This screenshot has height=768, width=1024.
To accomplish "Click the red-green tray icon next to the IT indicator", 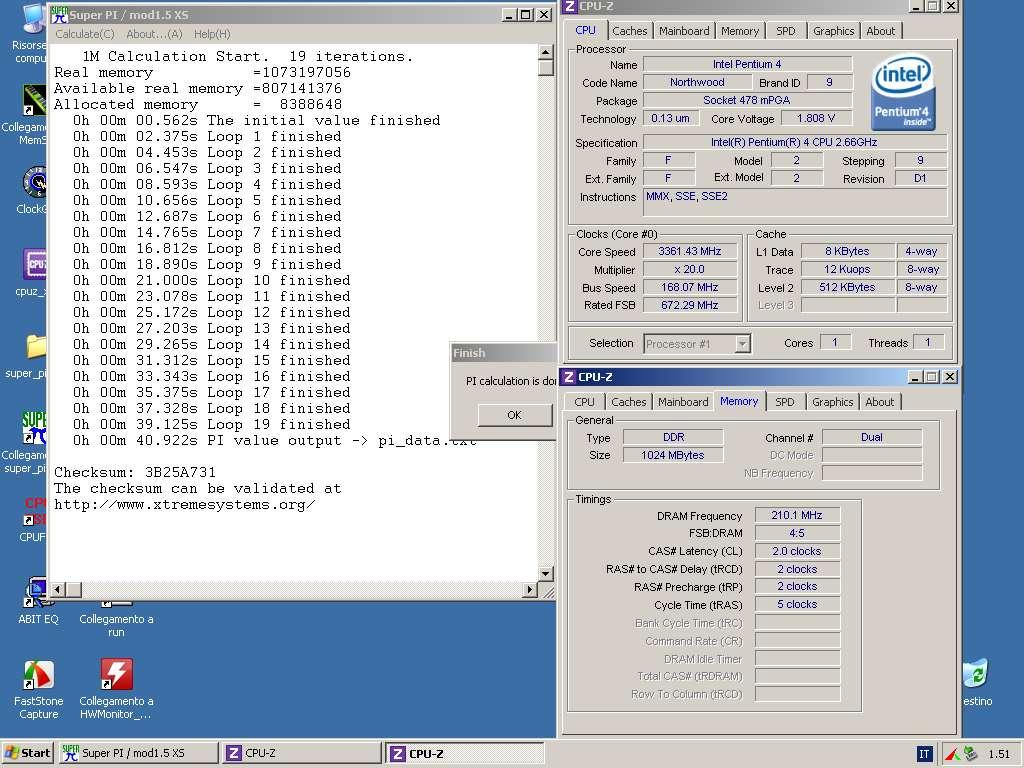I will pos(952,754).
